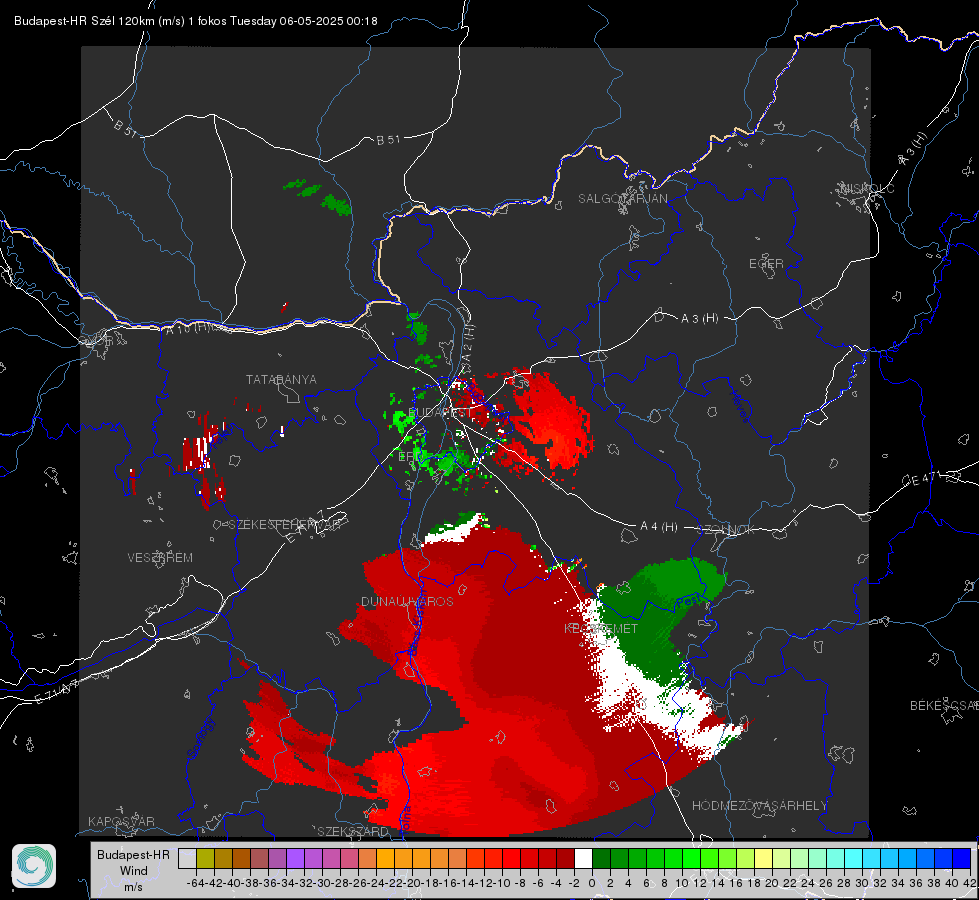Click the radar title with date and time
This screenshot has height=900, width=979.
point(195,21)
